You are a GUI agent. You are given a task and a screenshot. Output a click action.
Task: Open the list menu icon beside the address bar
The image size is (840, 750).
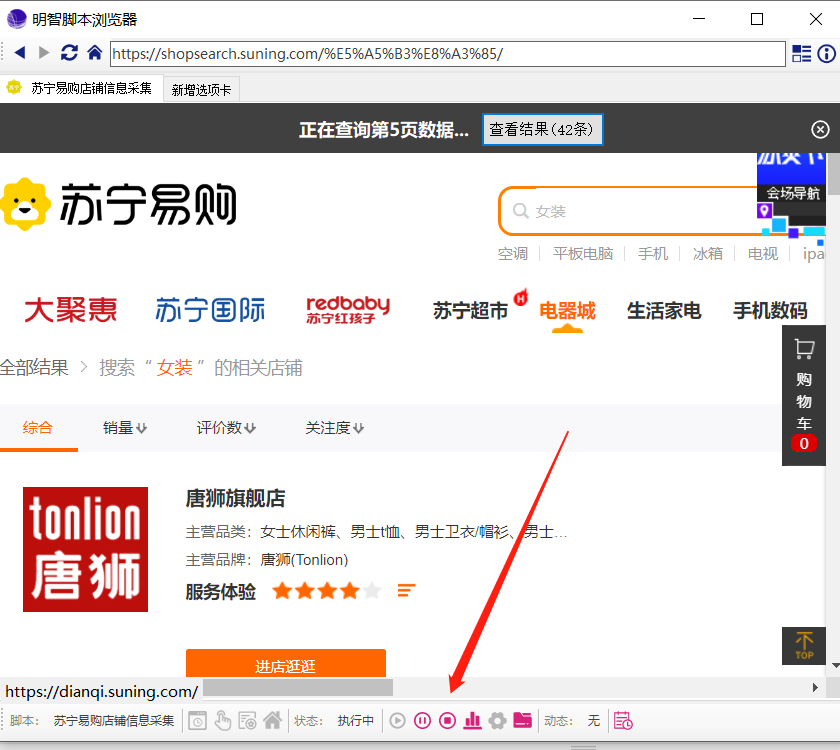[x=801, y=53]
